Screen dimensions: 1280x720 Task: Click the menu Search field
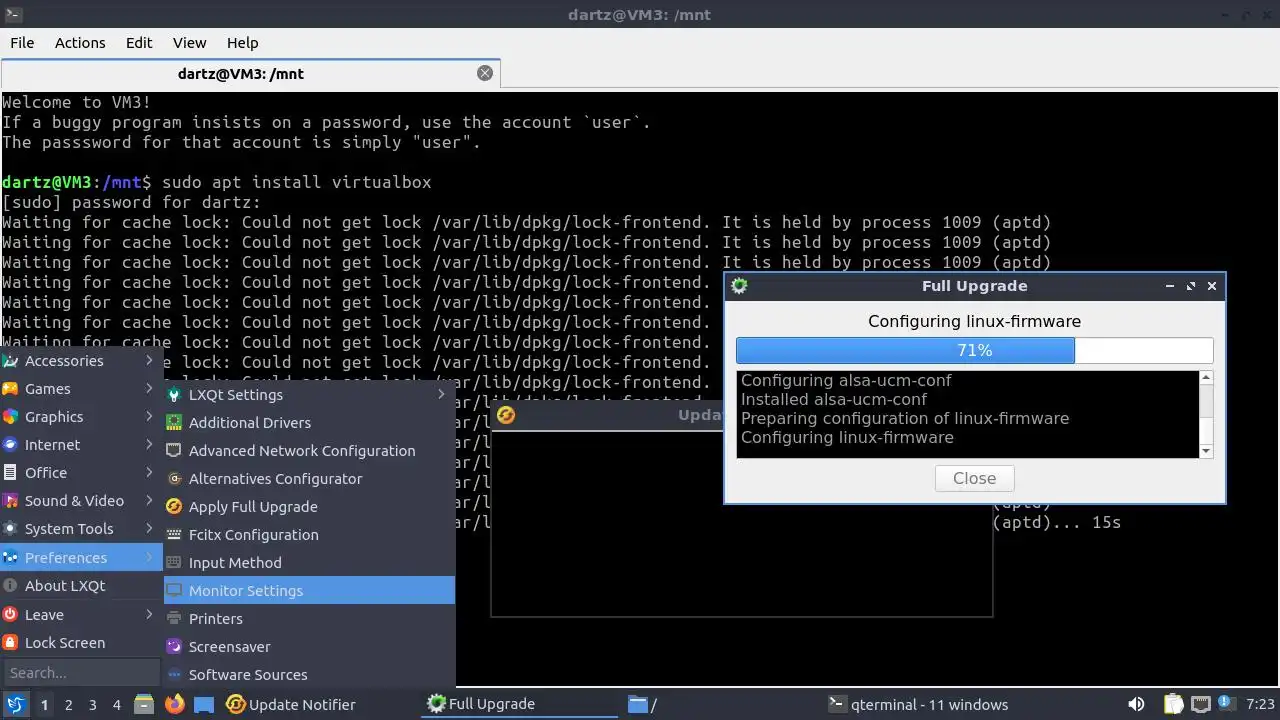(x=81, y=673)
